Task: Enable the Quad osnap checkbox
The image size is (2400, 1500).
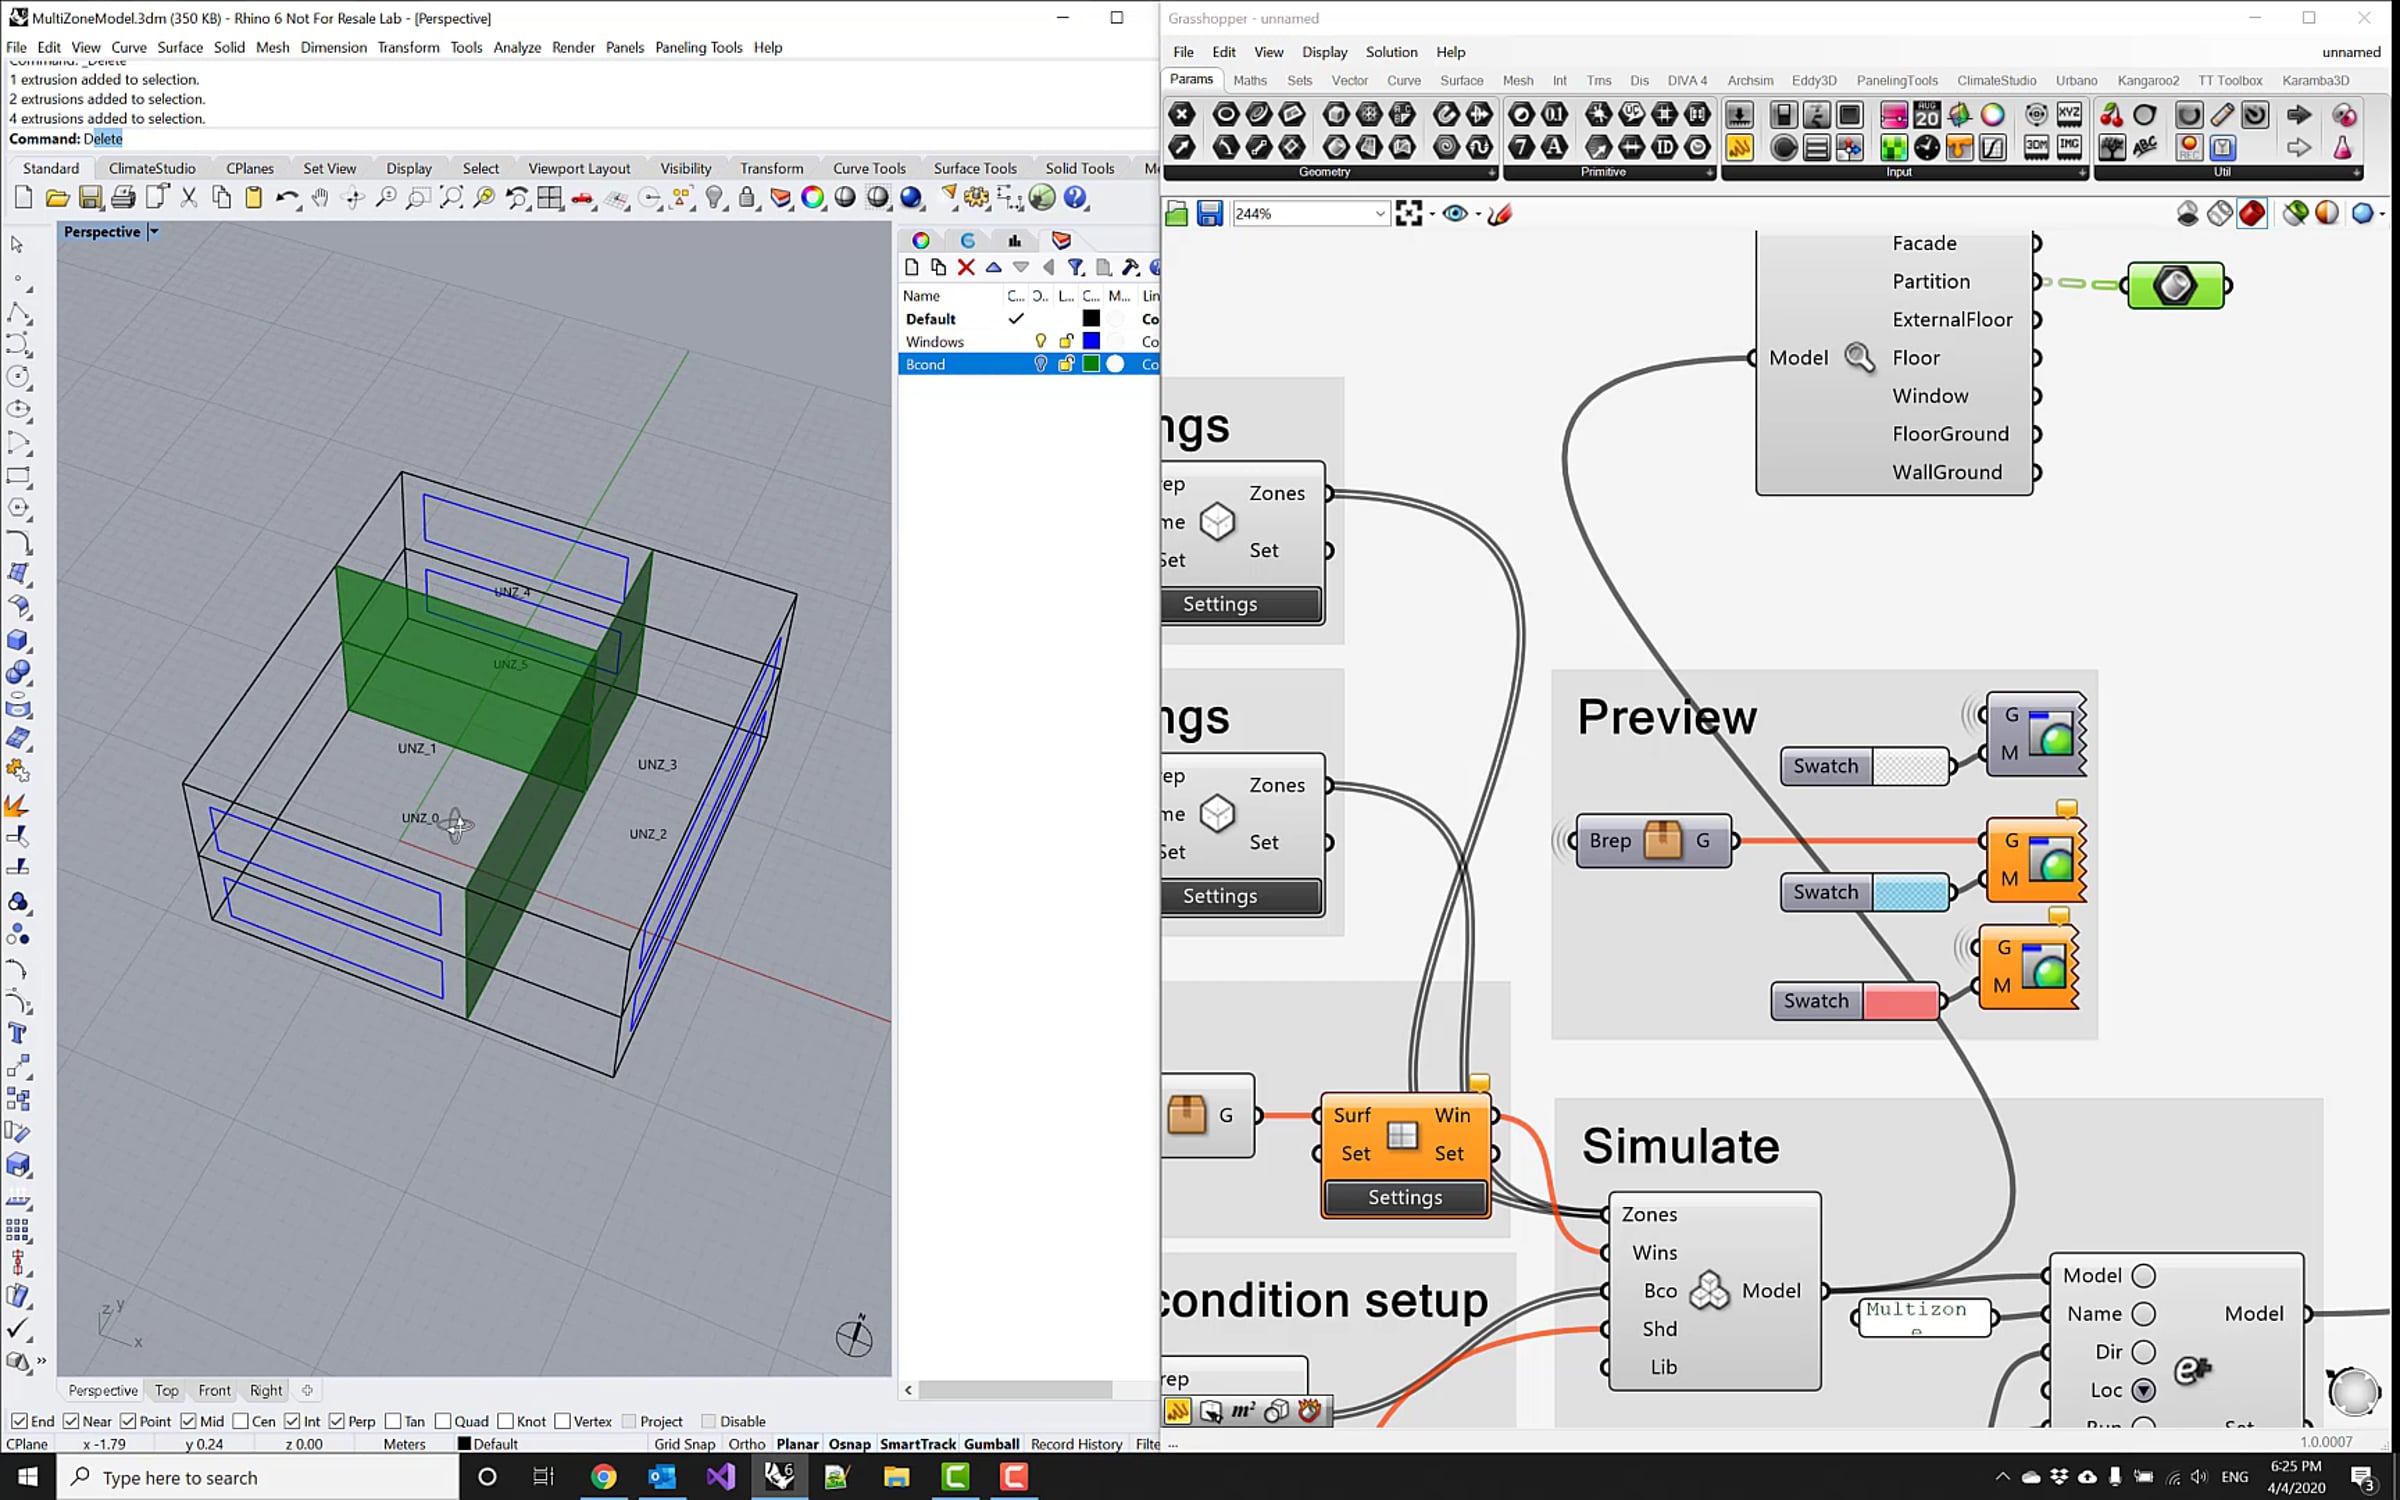Action: tap(443, 1421)
